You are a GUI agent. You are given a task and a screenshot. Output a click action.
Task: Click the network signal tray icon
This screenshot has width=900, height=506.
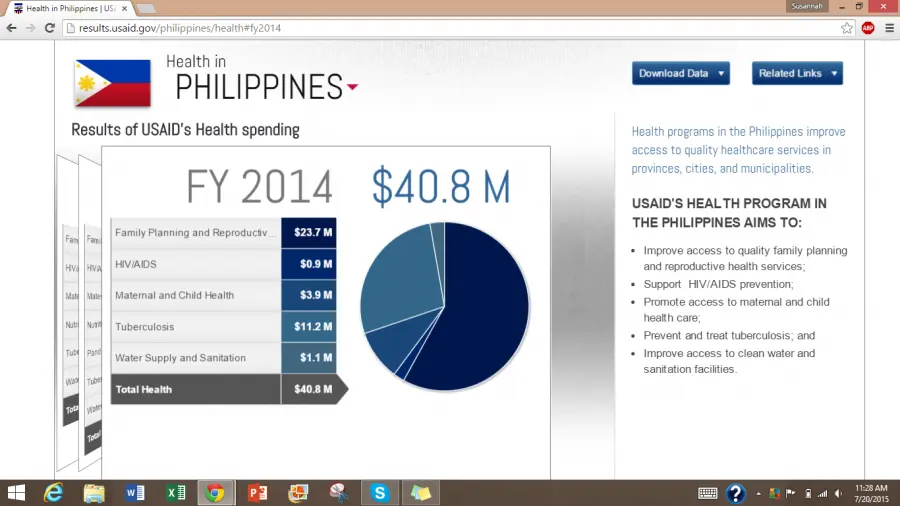[823, 493]
